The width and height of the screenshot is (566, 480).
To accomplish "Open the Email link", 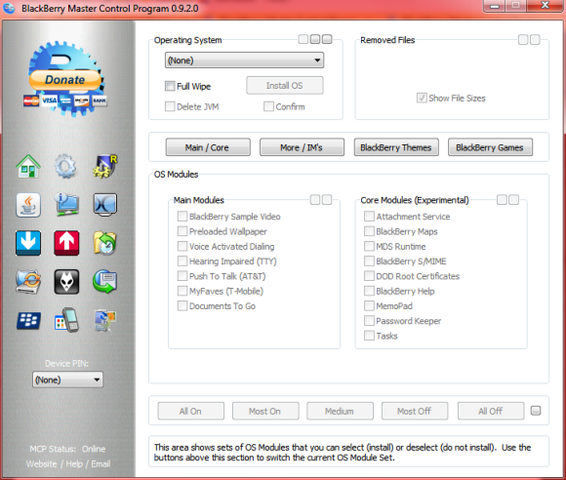I will (101, 464).
